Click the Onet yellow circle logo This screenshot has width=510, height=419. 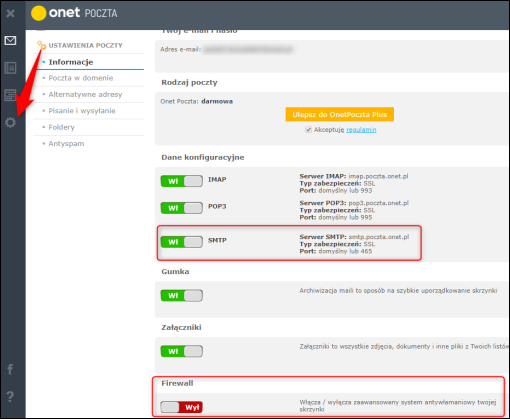click(x=38, y=13)
